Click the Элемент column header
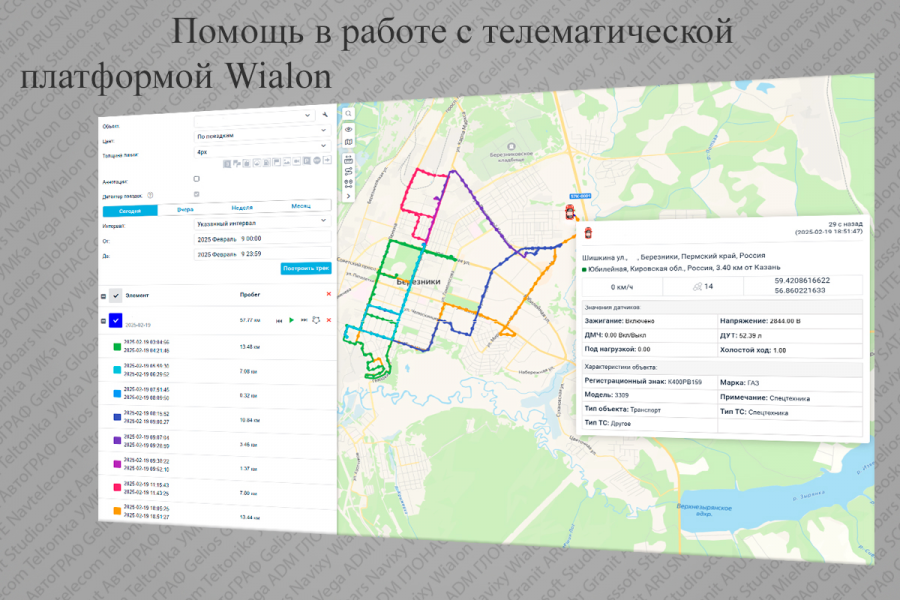 click(x=137, y=295)
